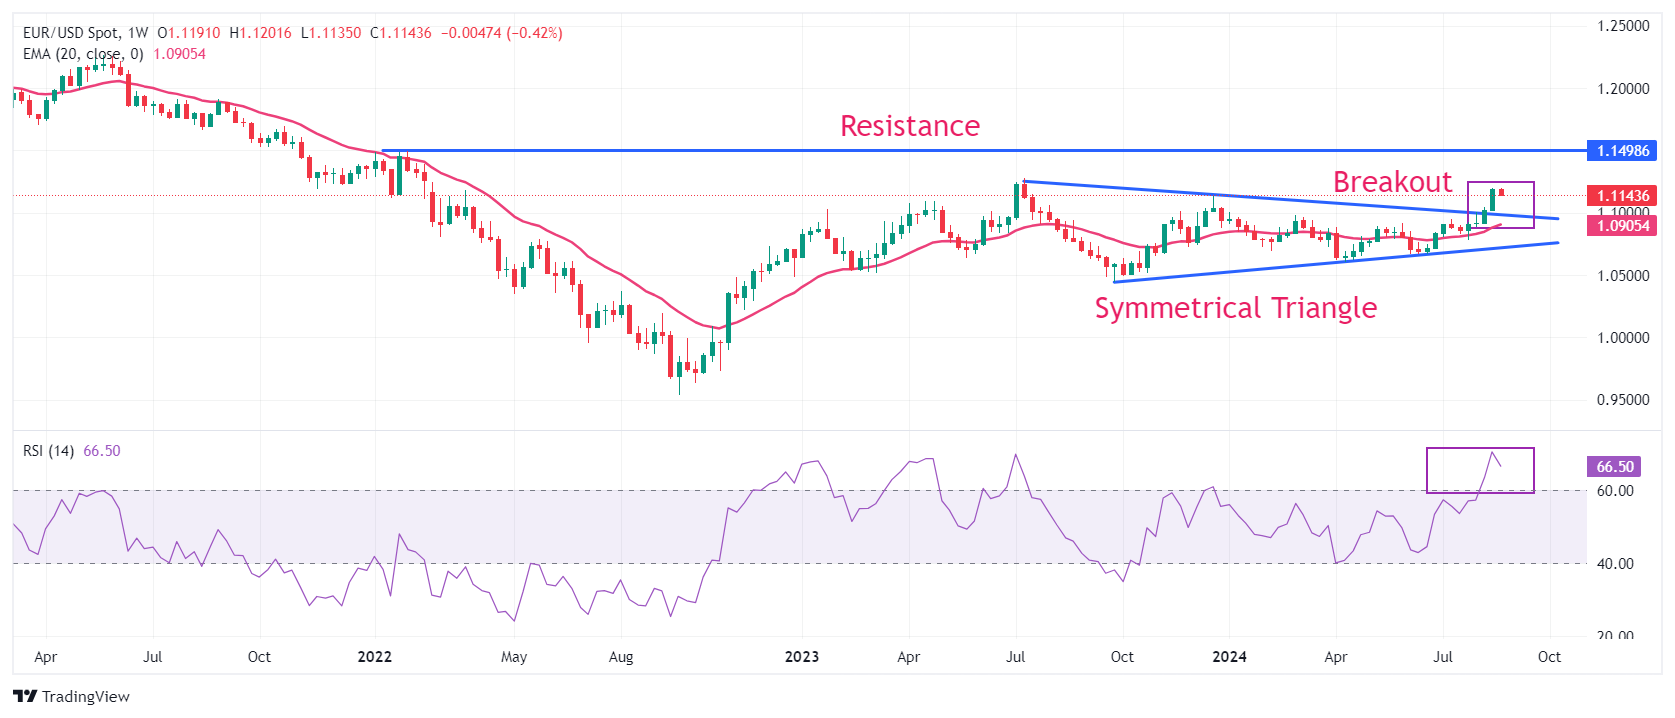Click the TradingView logo icon
Screen dimensions: 1675x718
[25, 696]
